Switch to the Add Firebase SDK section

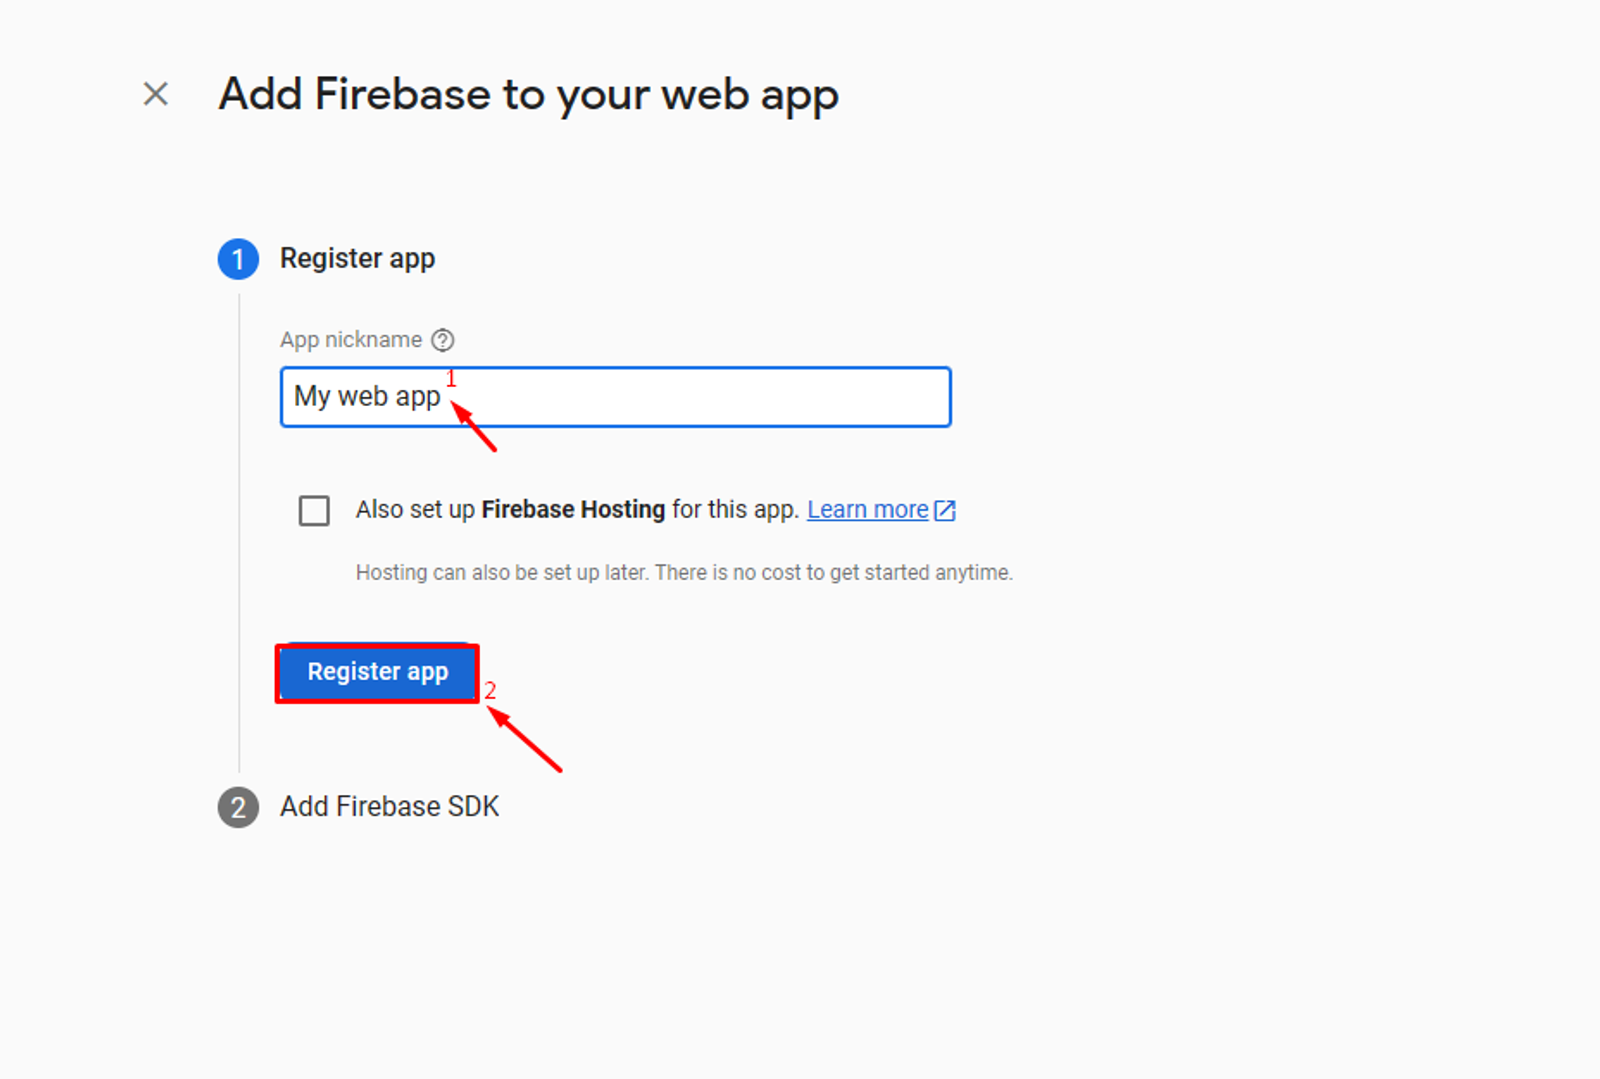point(389,806)
